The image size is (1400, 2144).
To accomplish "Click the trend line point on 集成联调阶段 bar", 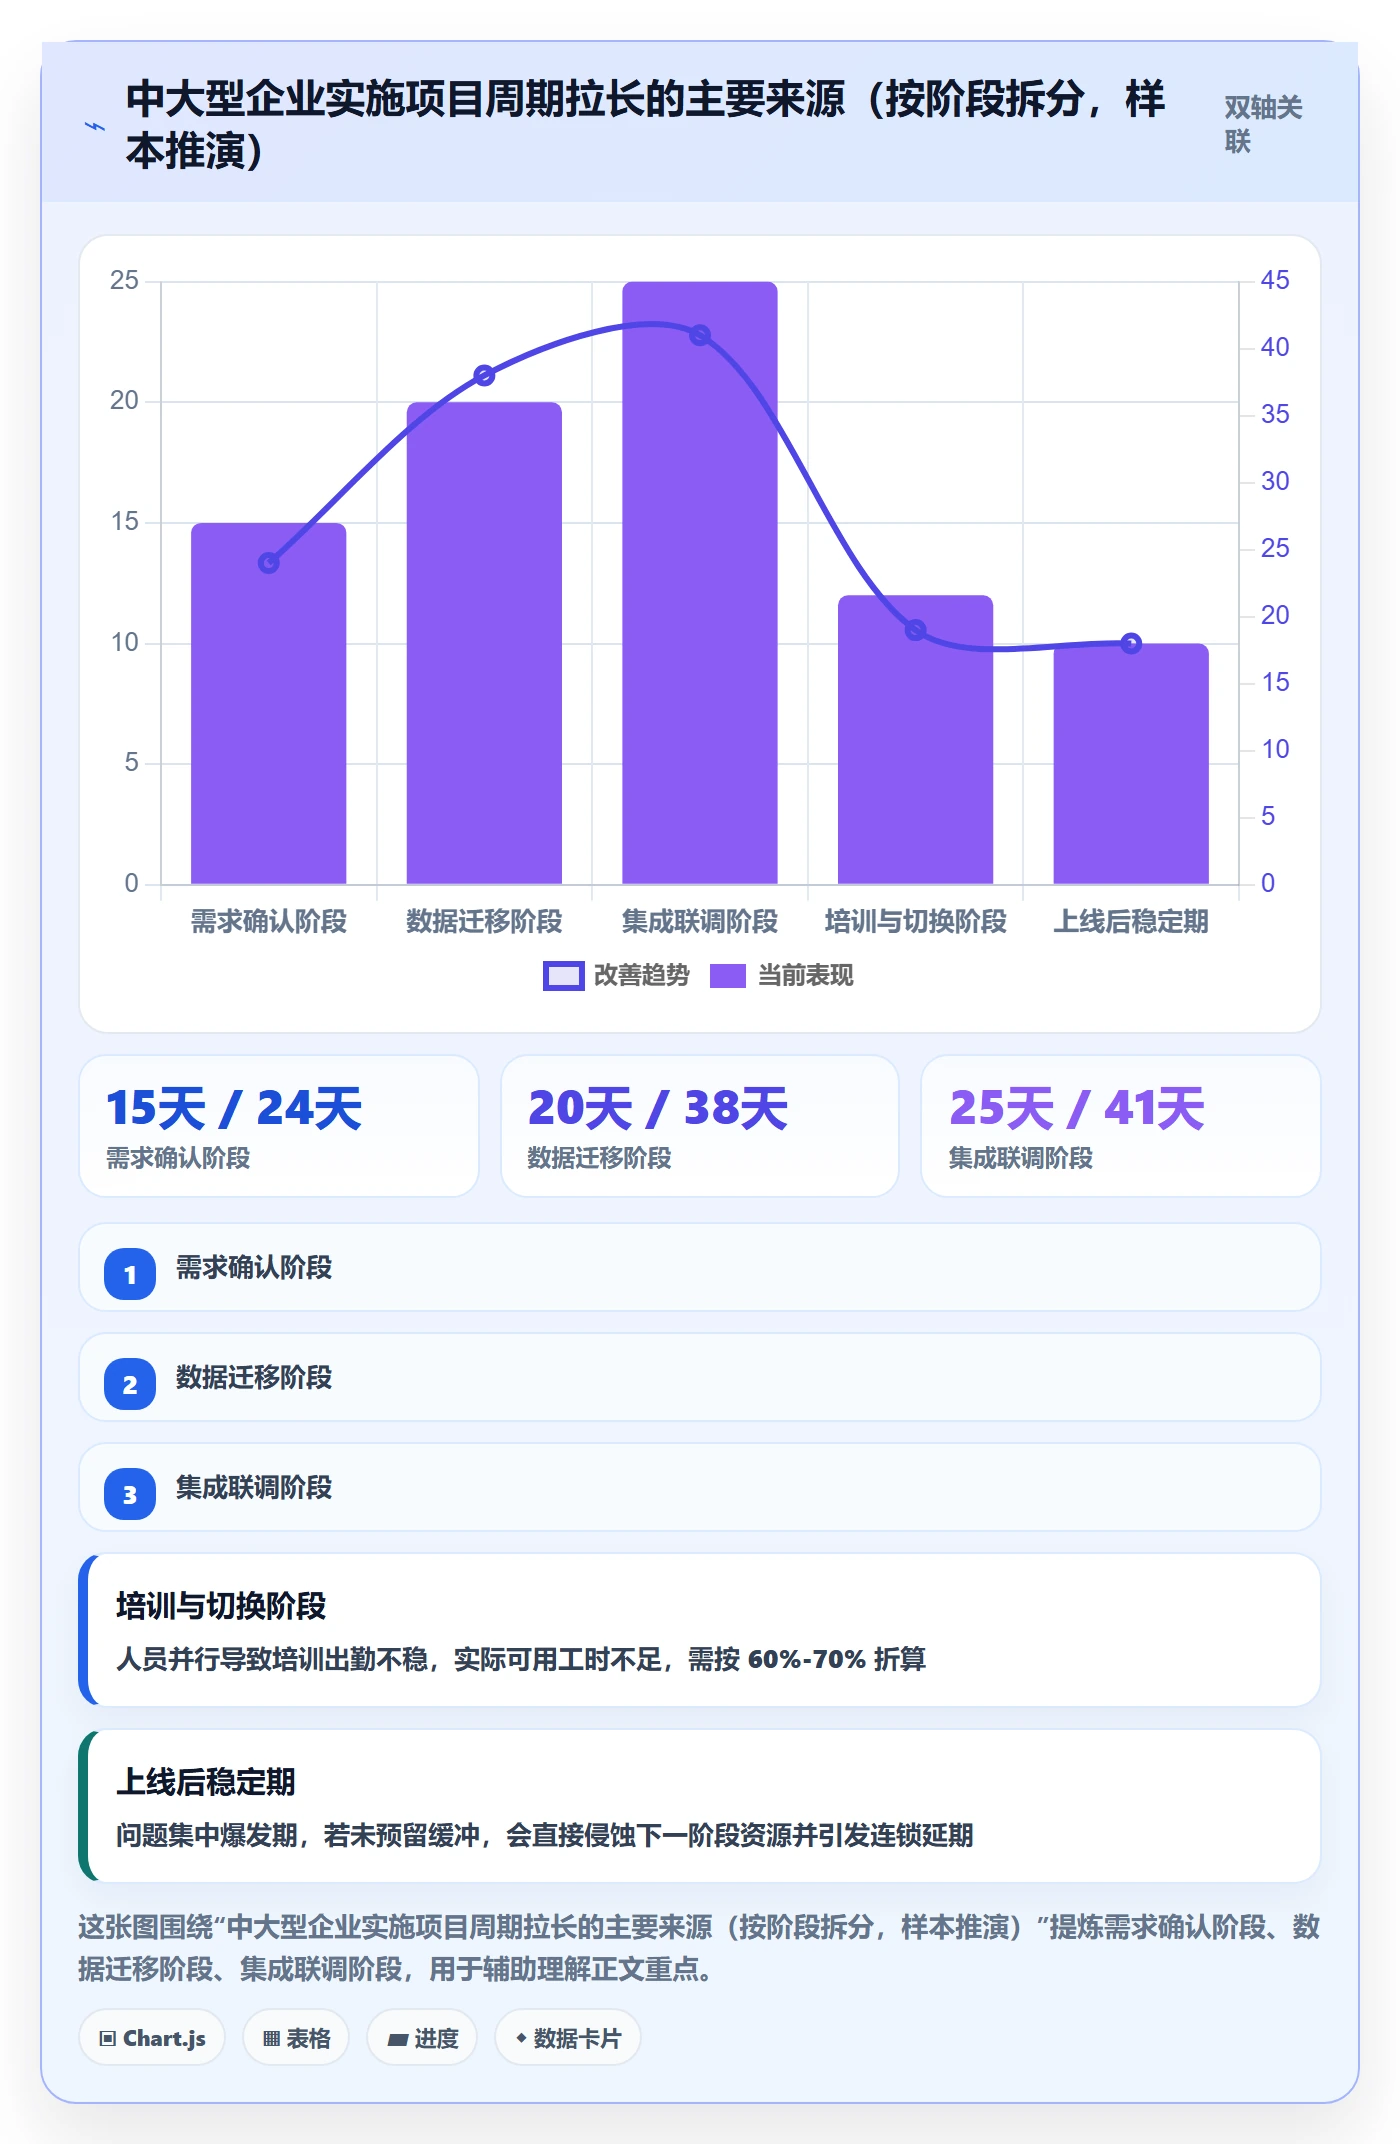I will coord(700,335).
